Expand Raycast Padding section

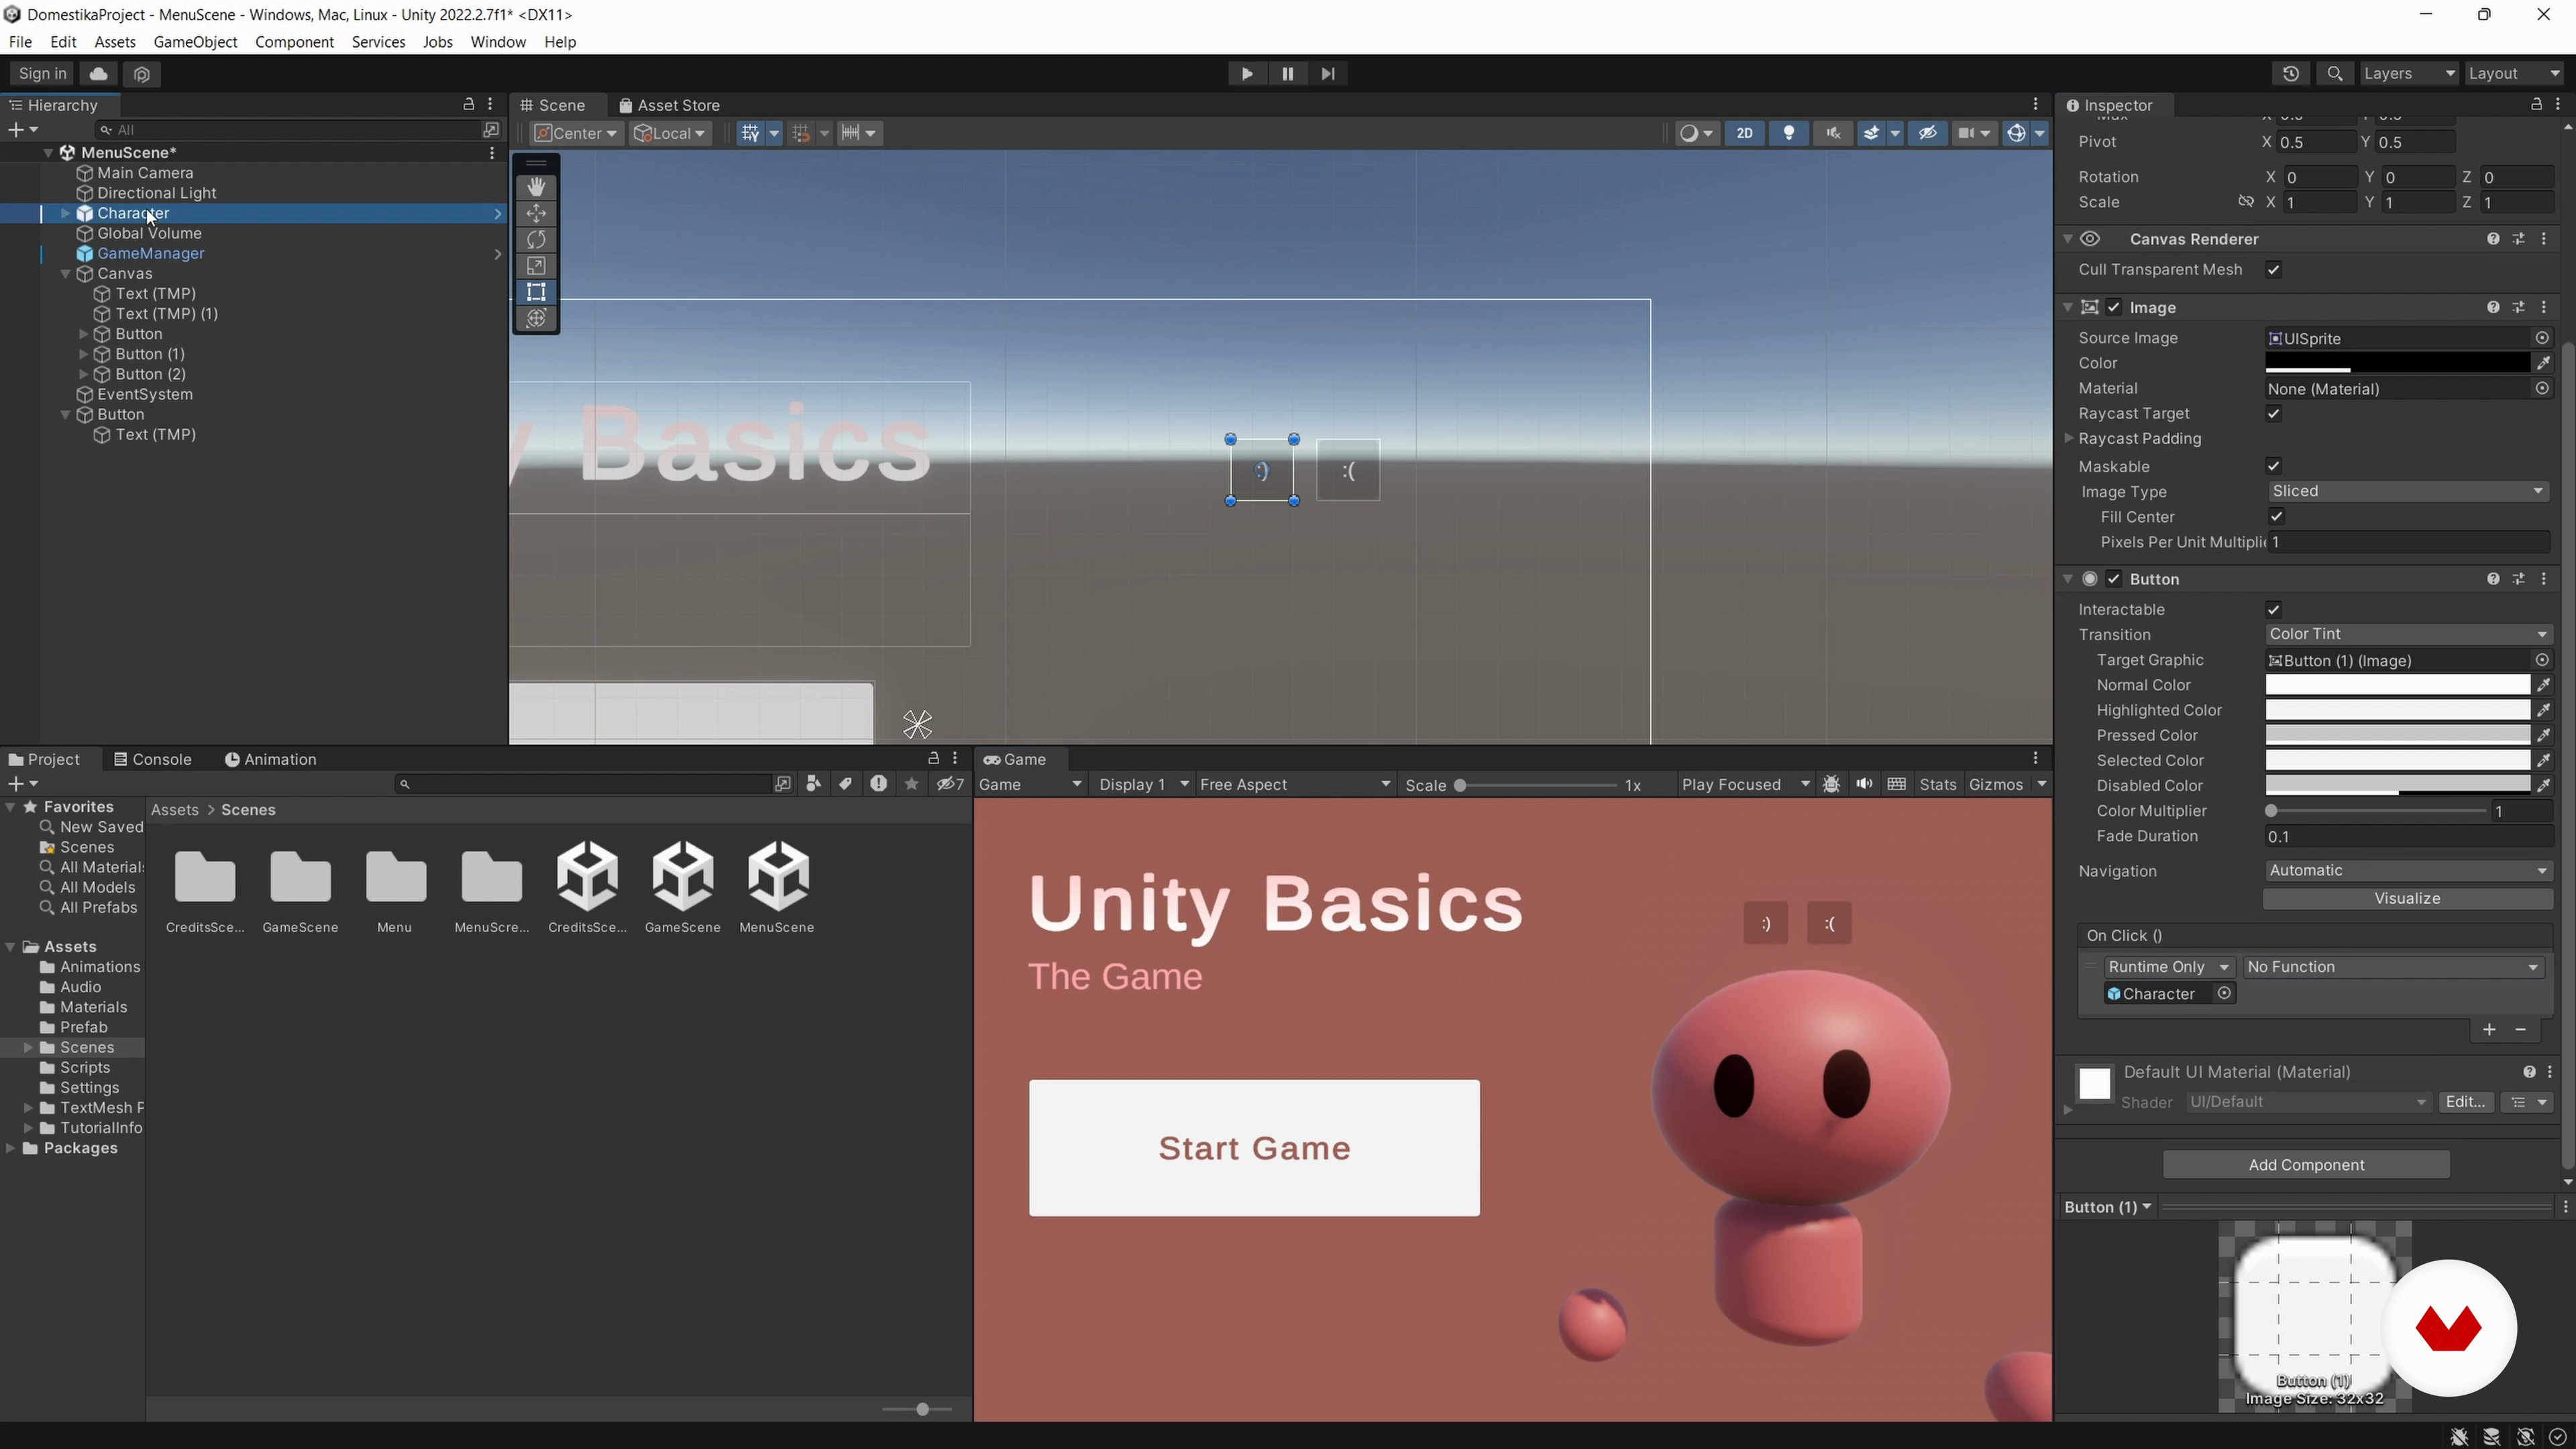(2069, 438)
